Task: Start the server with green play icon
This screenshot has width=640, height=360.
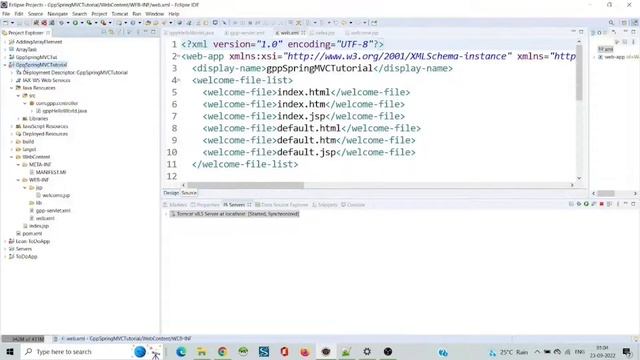Action: (586, 204)
